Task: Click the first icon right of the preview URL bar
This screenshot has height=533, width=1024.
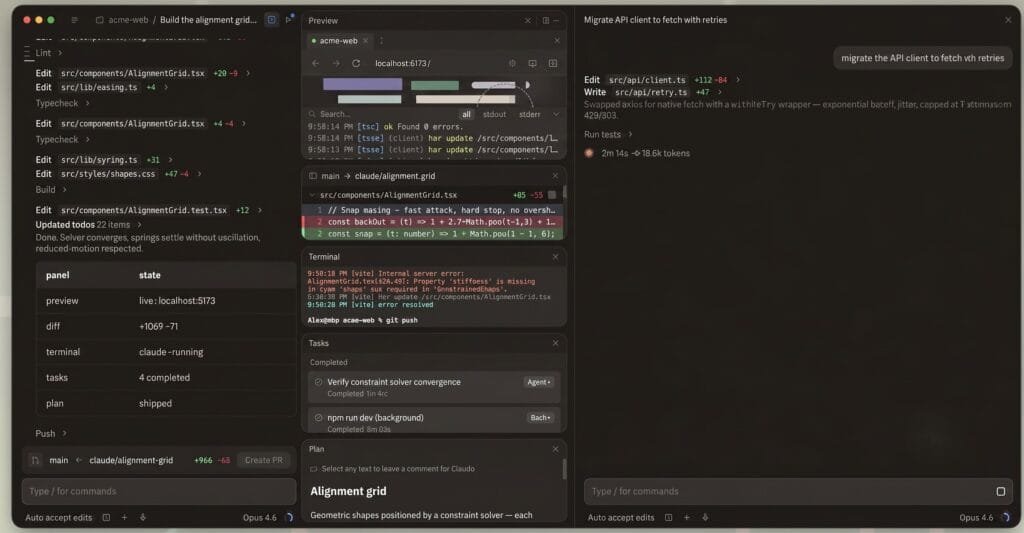Action: click(513, 63)
